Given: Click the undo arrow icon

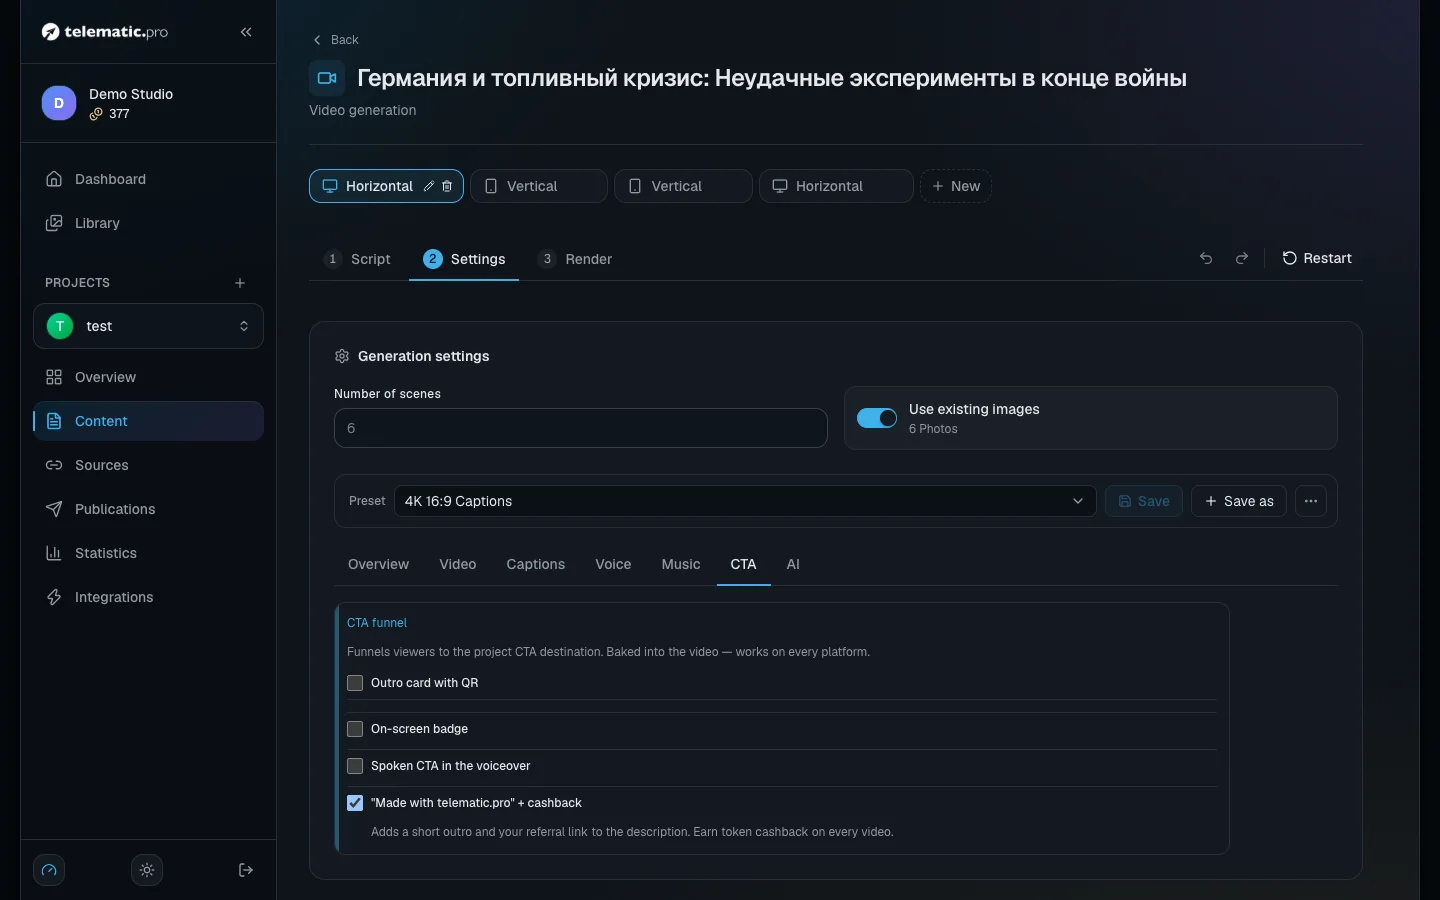Looking at the screenshot, I should pyautogui.click(x=1206, y=258).
